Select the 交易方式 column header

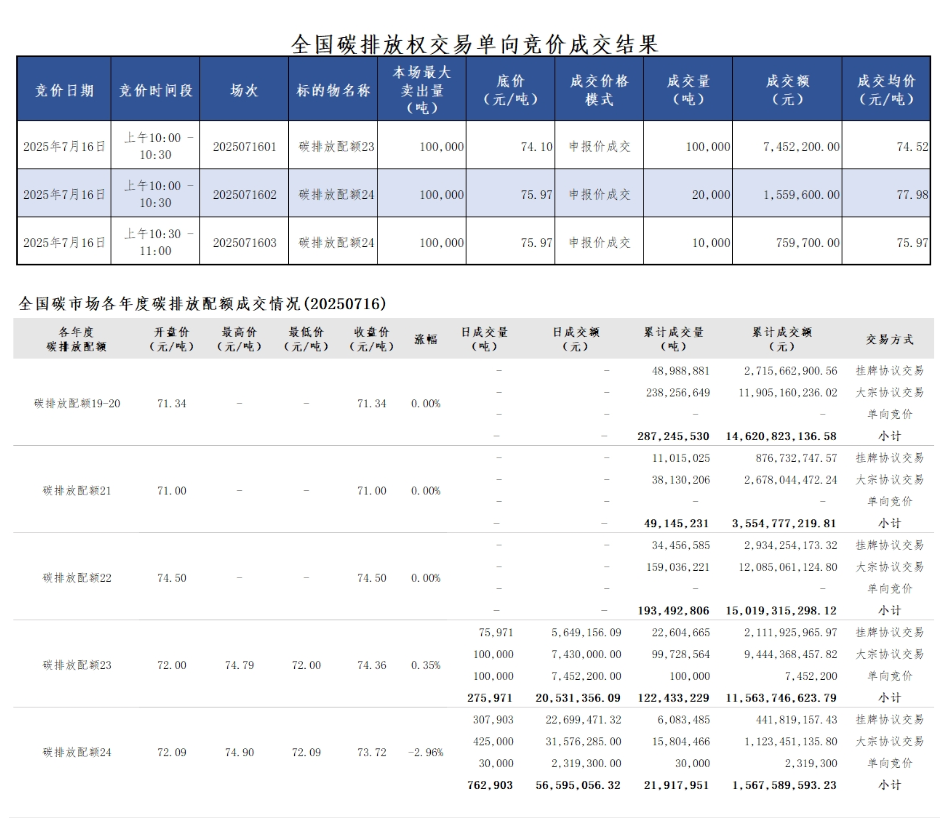coord(889,339)
